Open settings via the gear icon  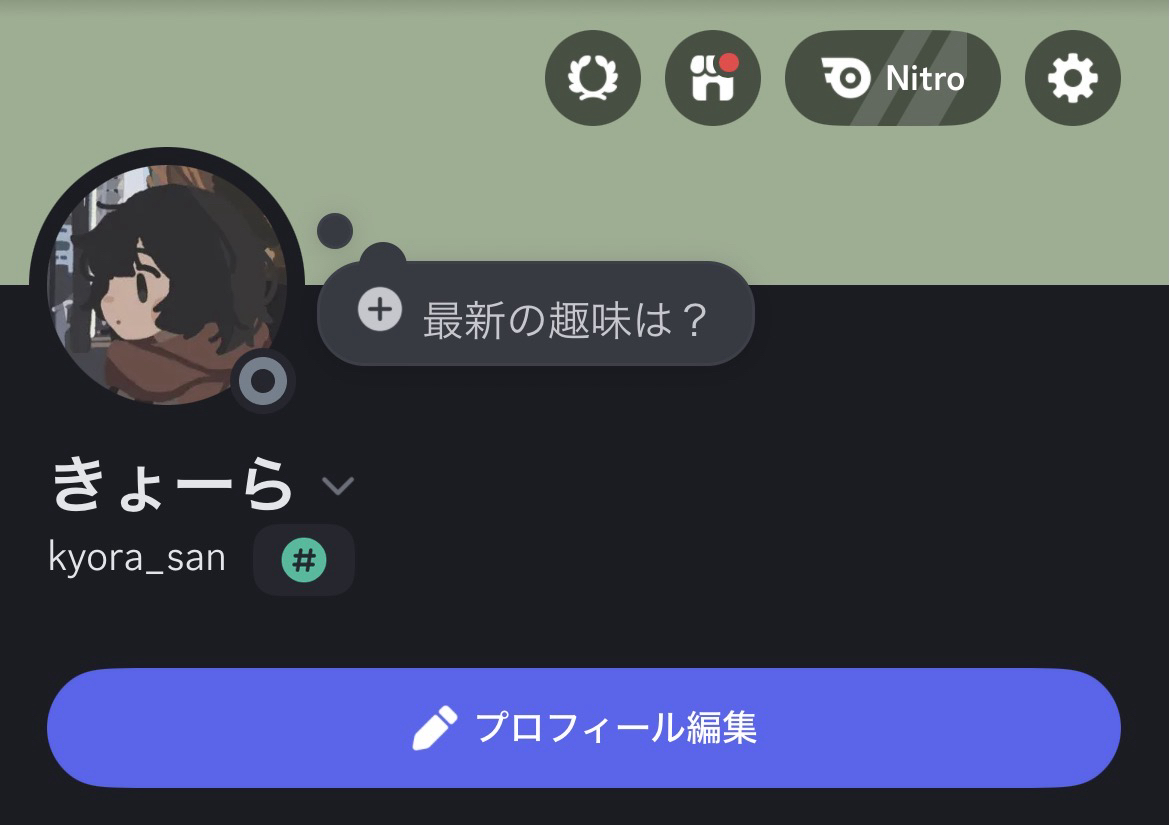point(1072,78)
